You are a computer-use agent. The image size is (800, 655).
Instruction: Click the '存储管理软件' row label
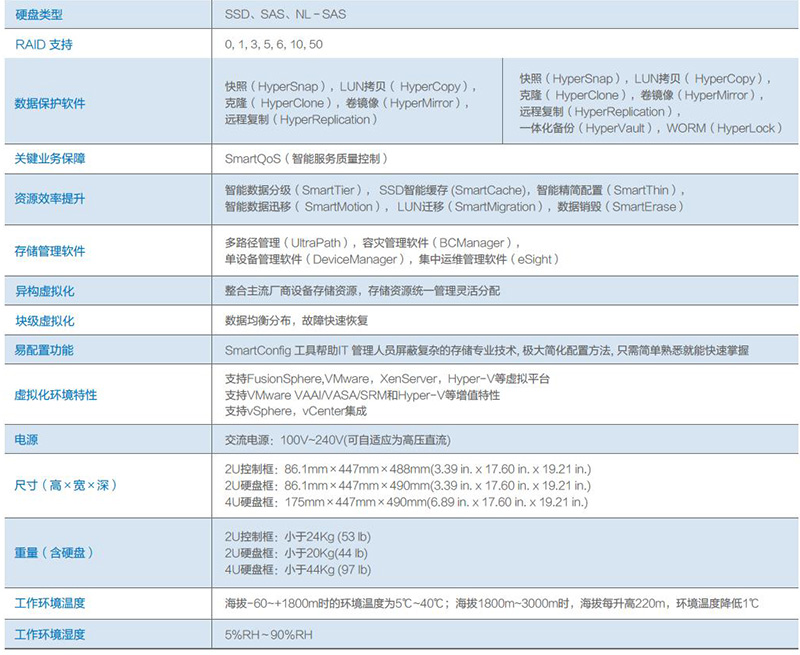[50, 251]
